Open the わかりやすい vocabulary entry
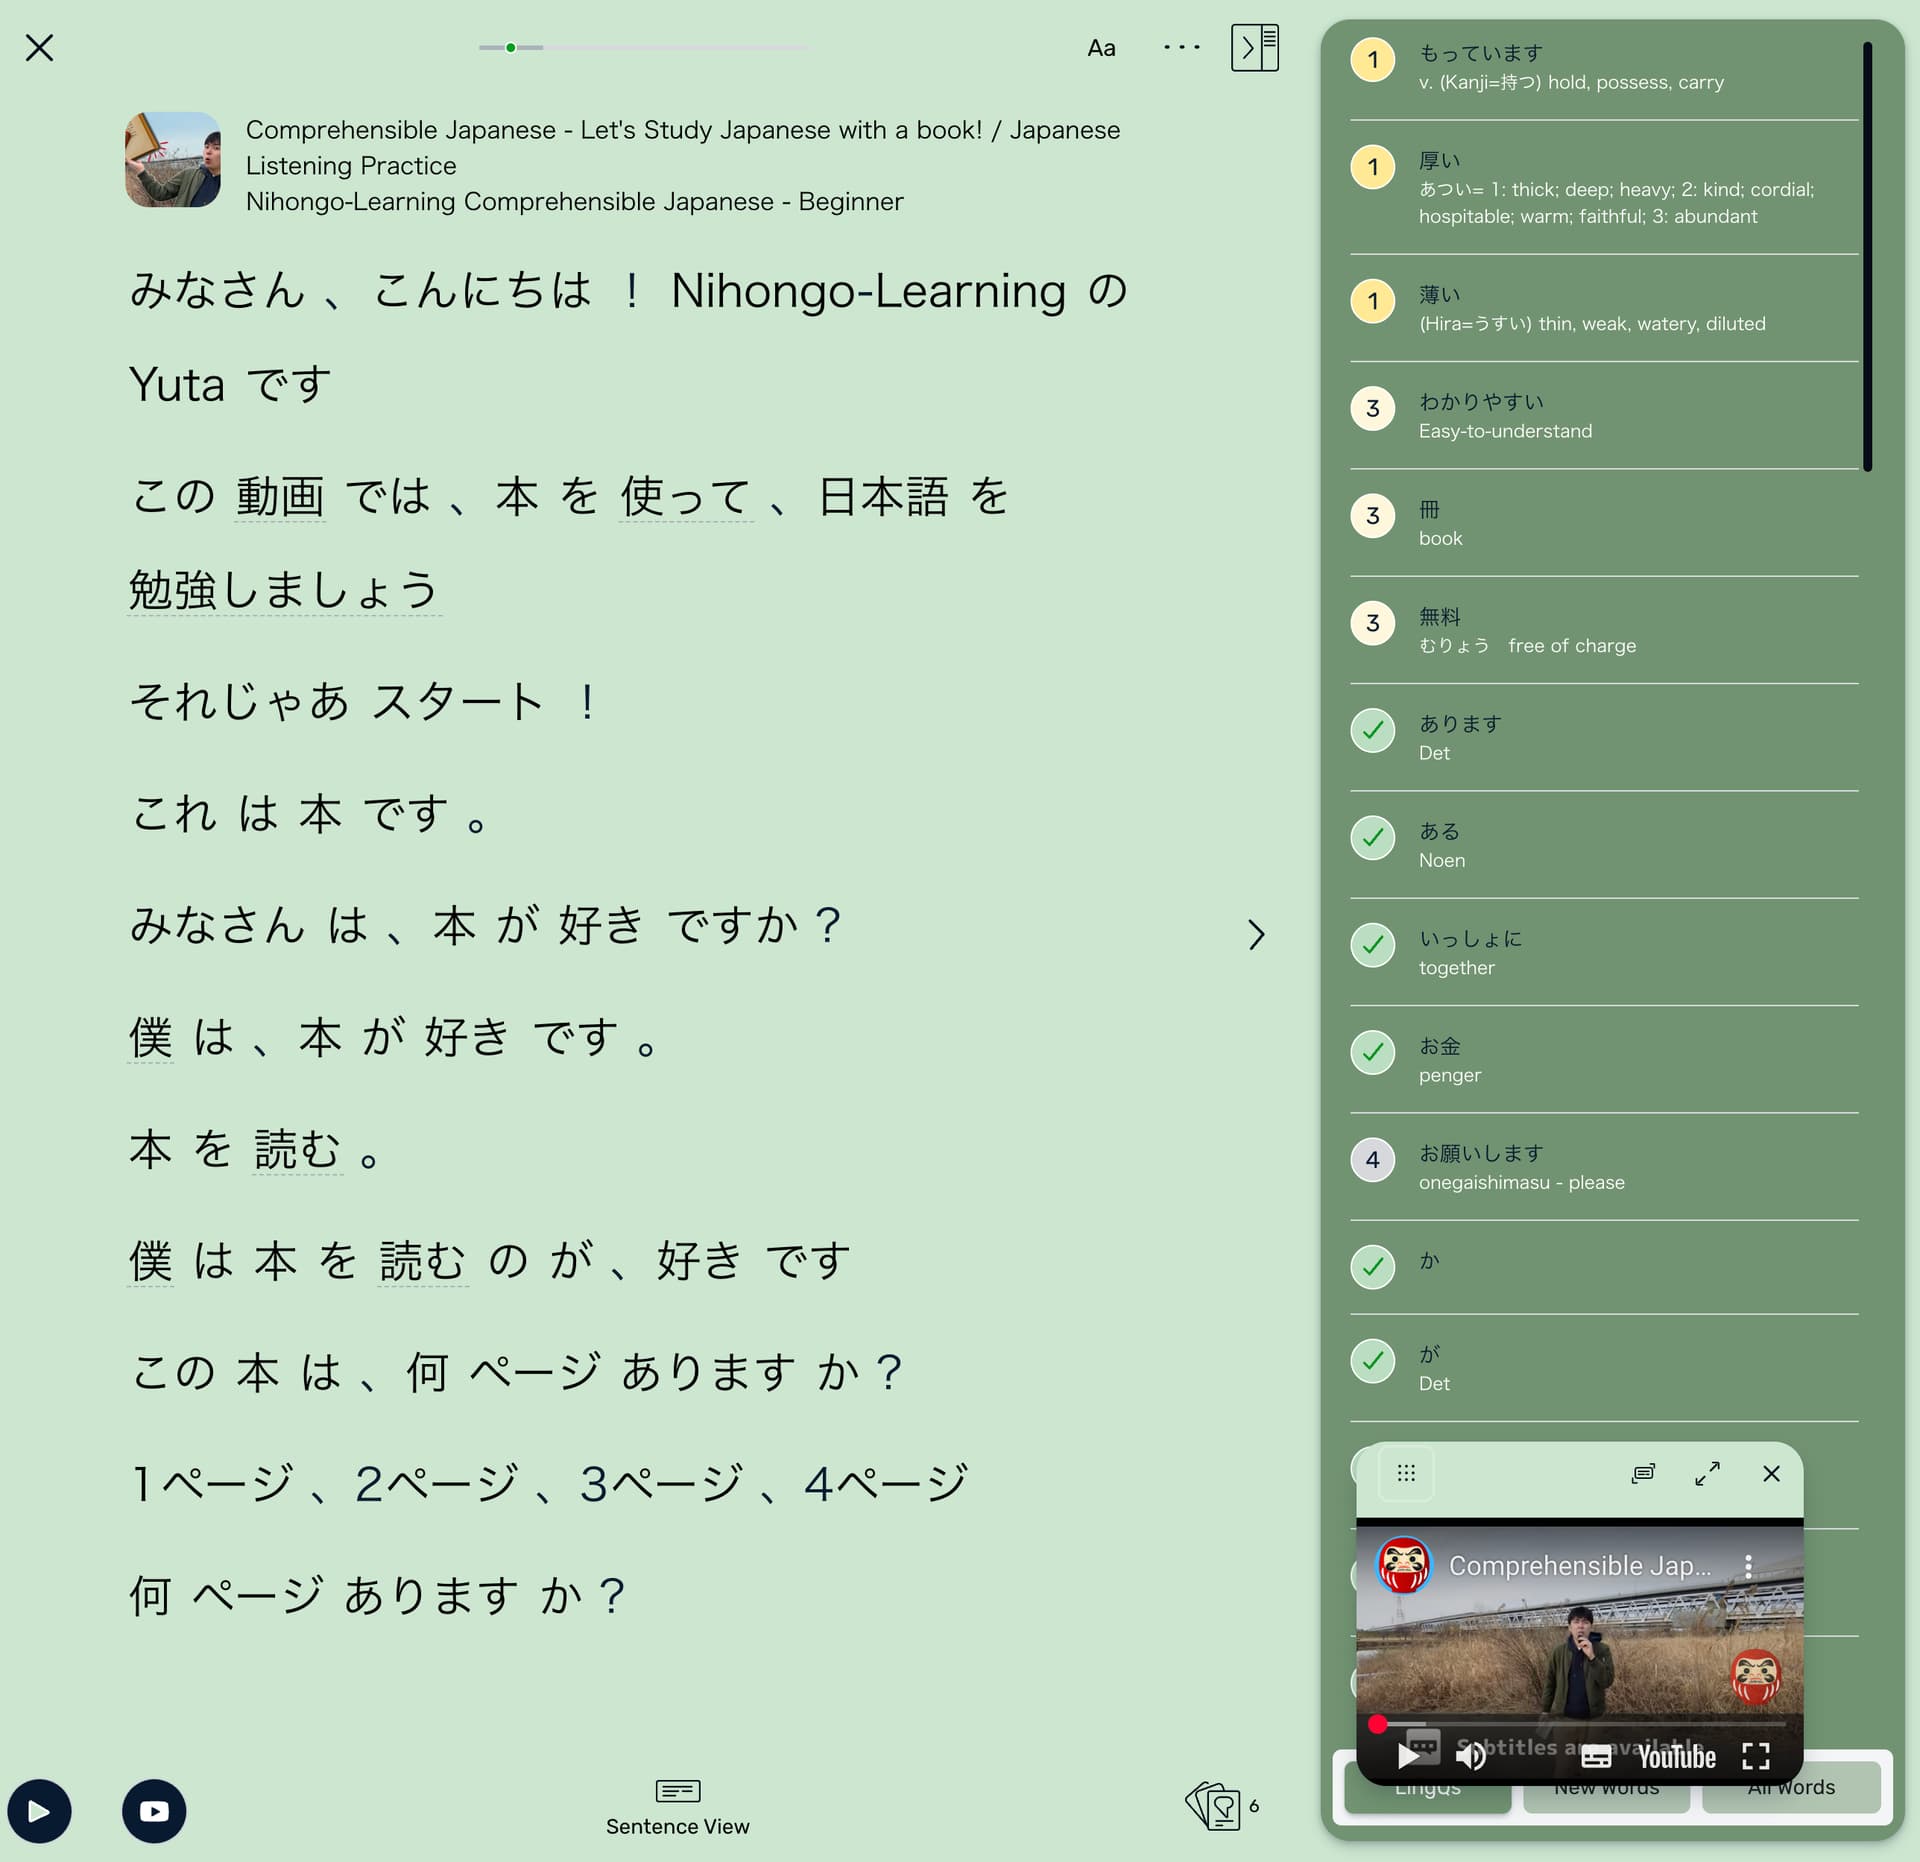 (1604, 416)
